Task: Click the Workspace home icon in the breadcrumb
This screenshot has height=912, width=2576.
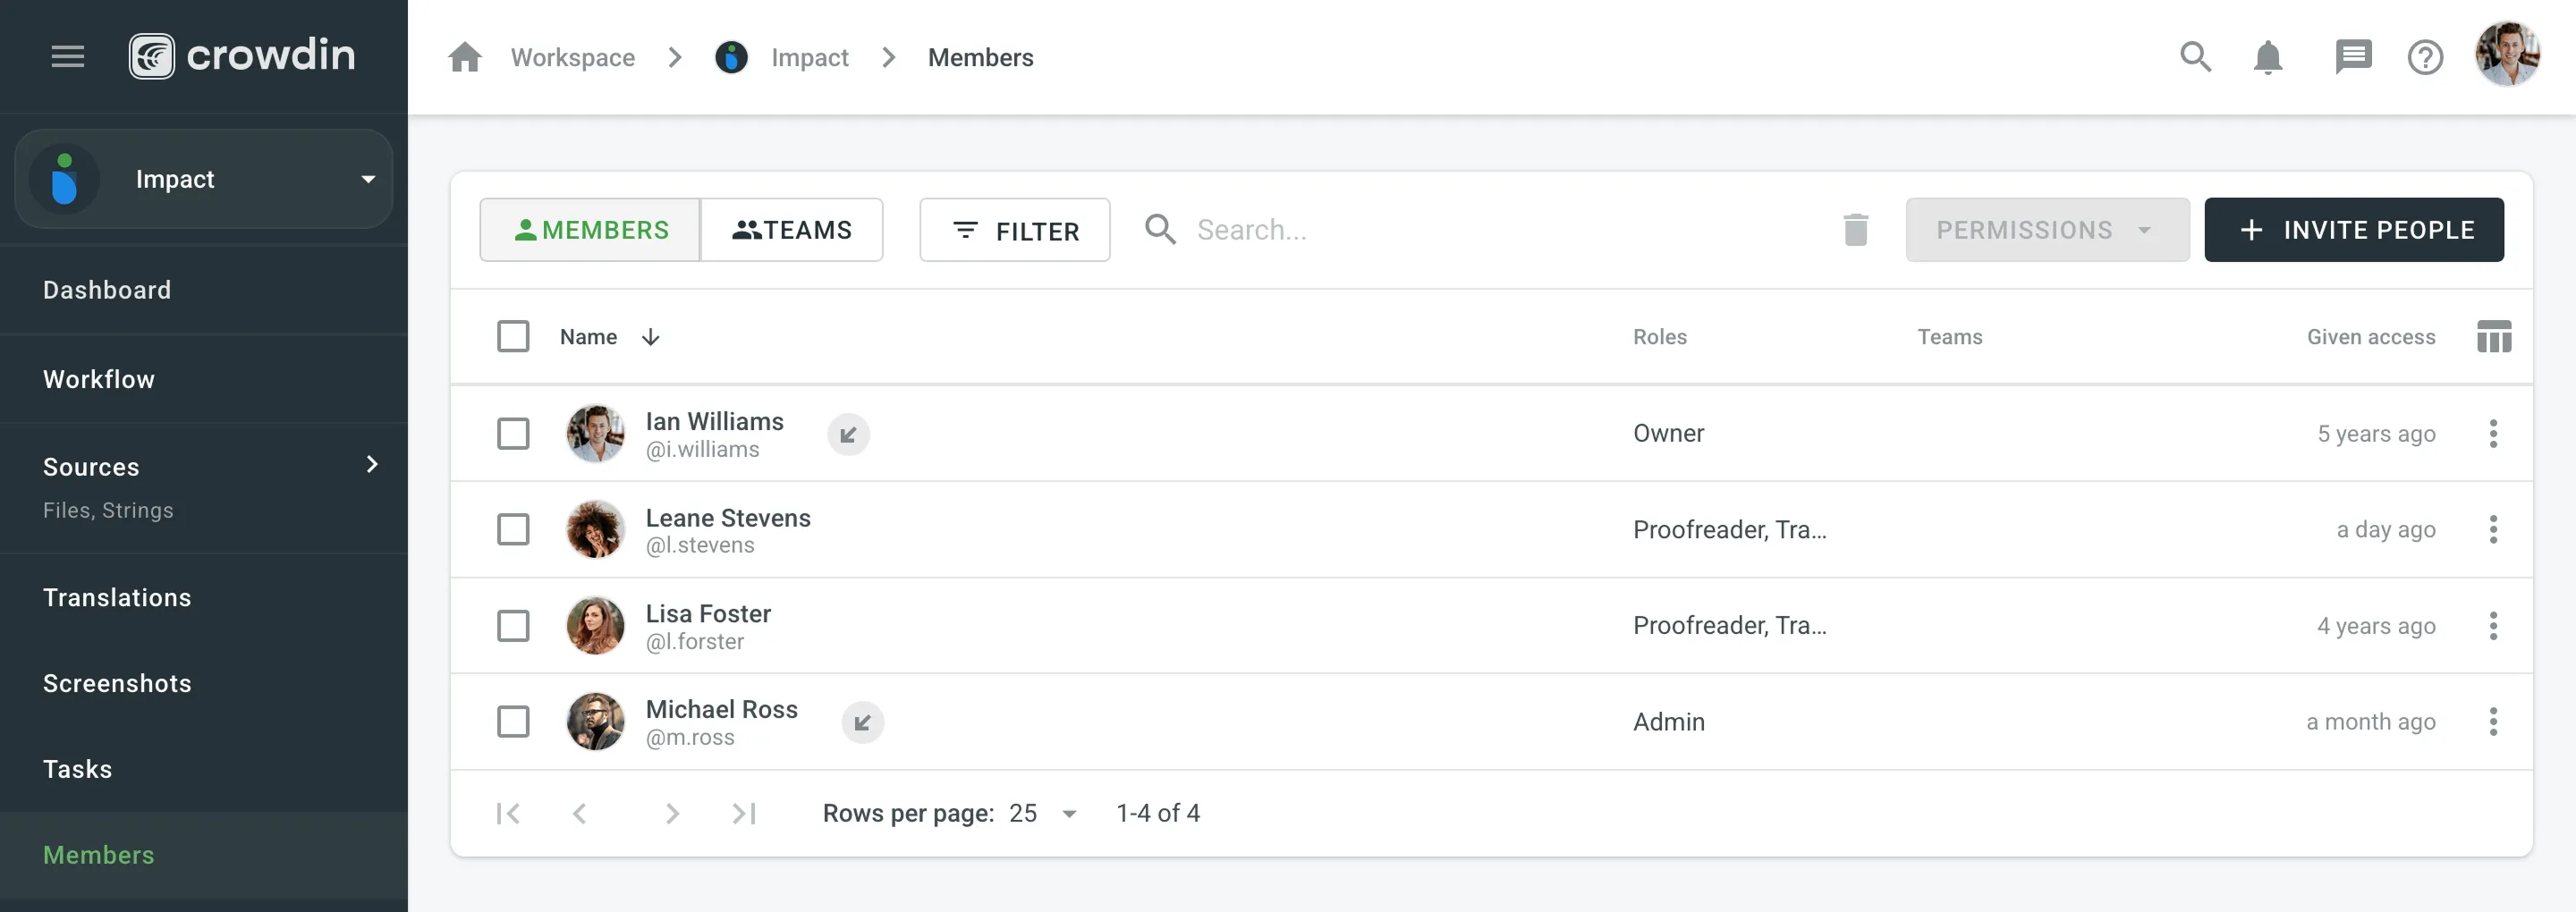Action: click(x=465, y=57)
